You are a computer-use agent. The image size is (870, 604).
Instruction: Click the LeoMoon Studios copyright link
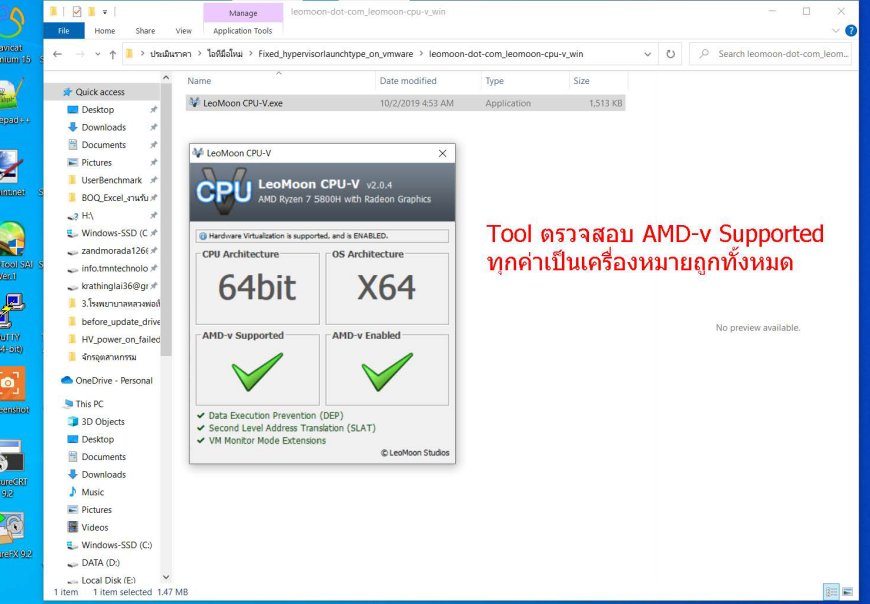coord(415,453)
